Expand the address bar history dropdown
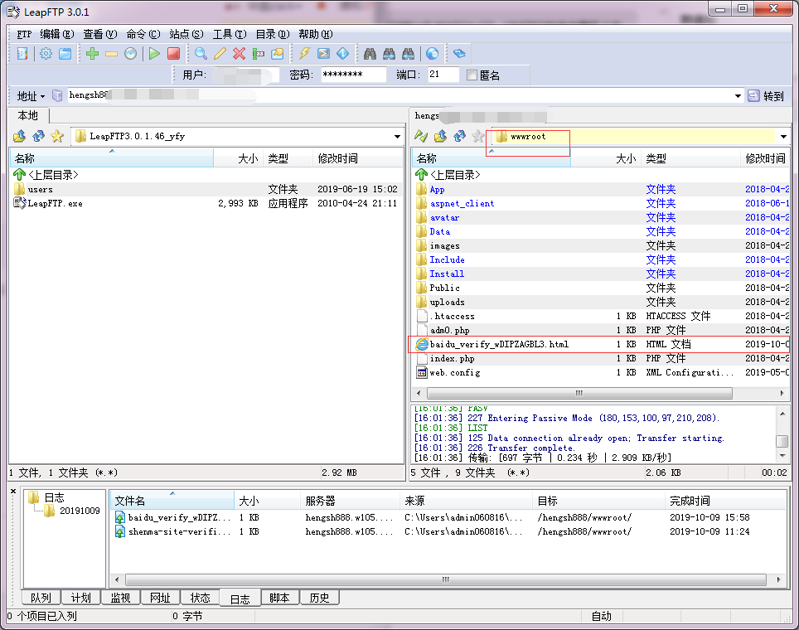799x630 pixels. pyautogui.click(x=737, y=96)
